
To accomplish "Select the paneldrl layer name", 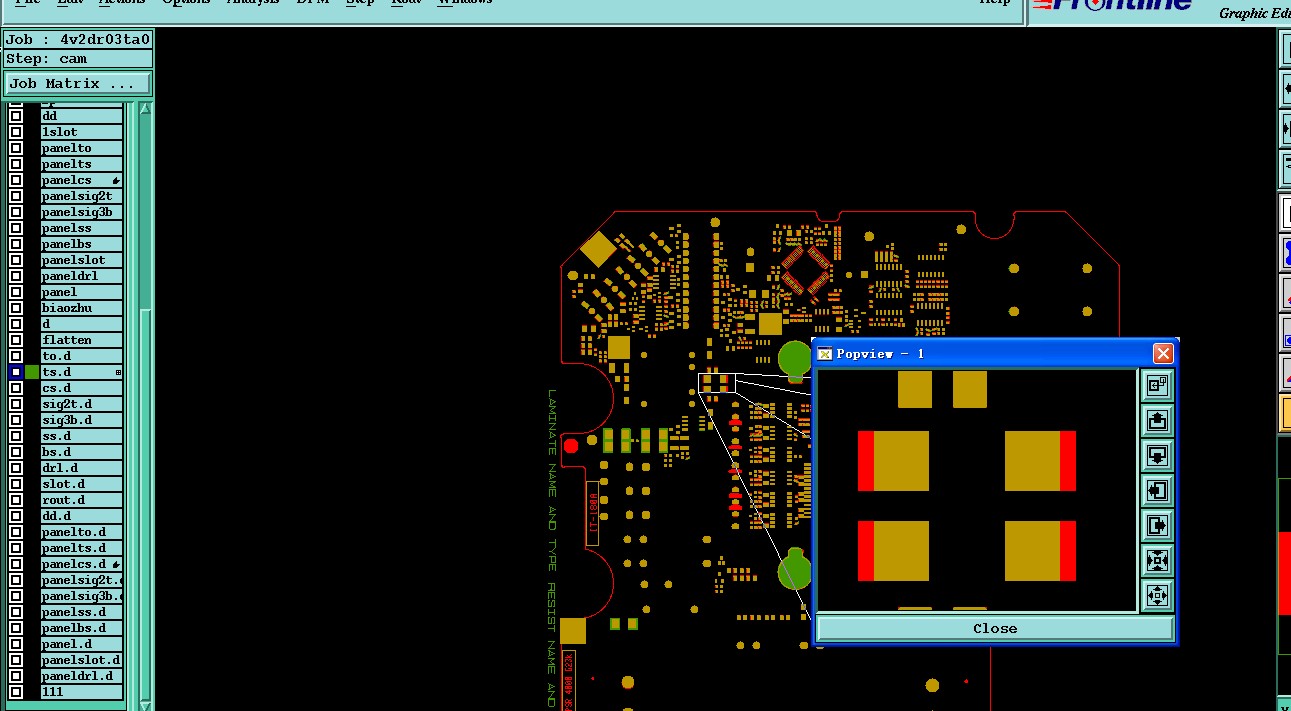I will [82, 276].
